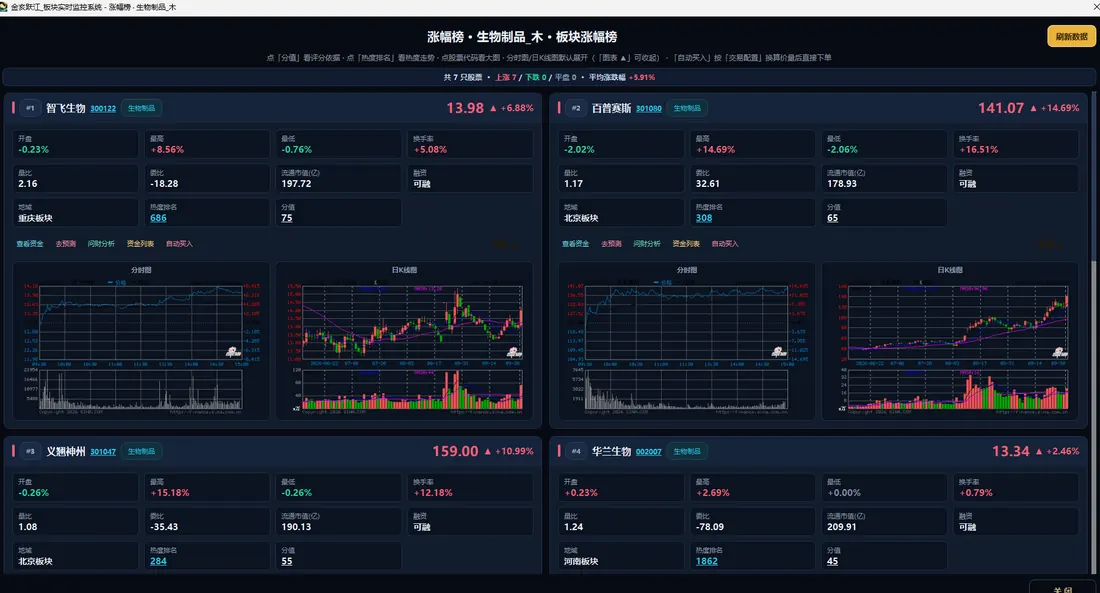This screenshot has width=1100, height=593.
Task: View score 55 basis for 义翘神州
Action: (x=287, y=561)
